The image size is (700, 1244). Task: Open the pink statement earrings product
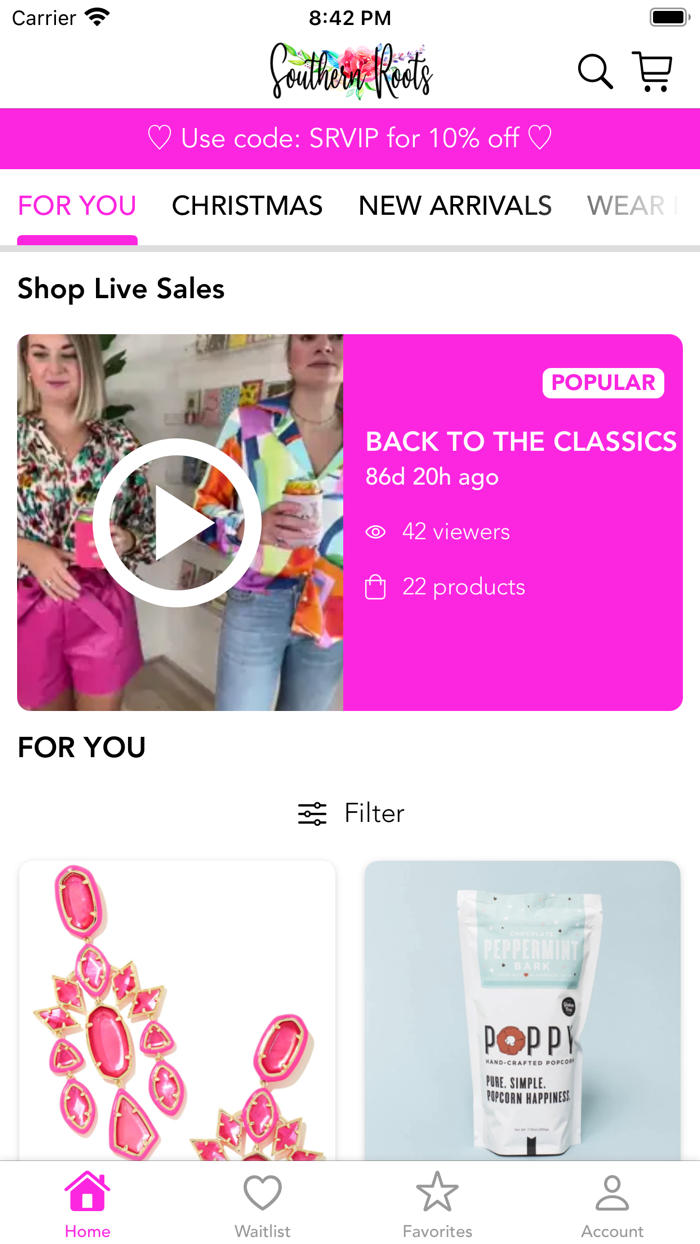point(177,1010)
